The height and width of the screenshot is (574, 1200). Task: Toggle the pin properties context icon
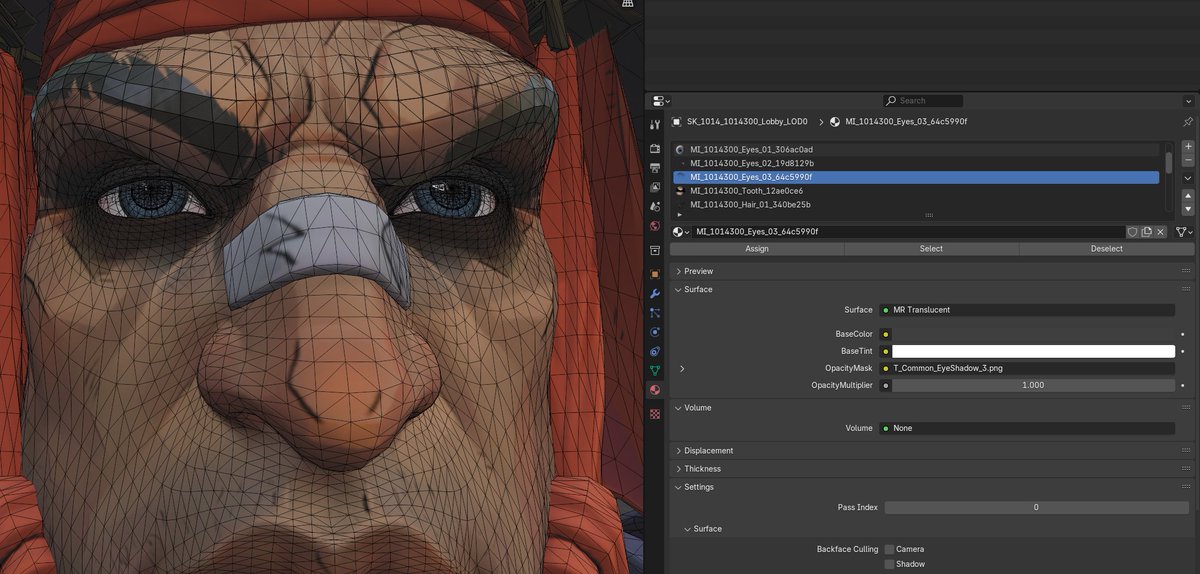(x=1188, y=121)
